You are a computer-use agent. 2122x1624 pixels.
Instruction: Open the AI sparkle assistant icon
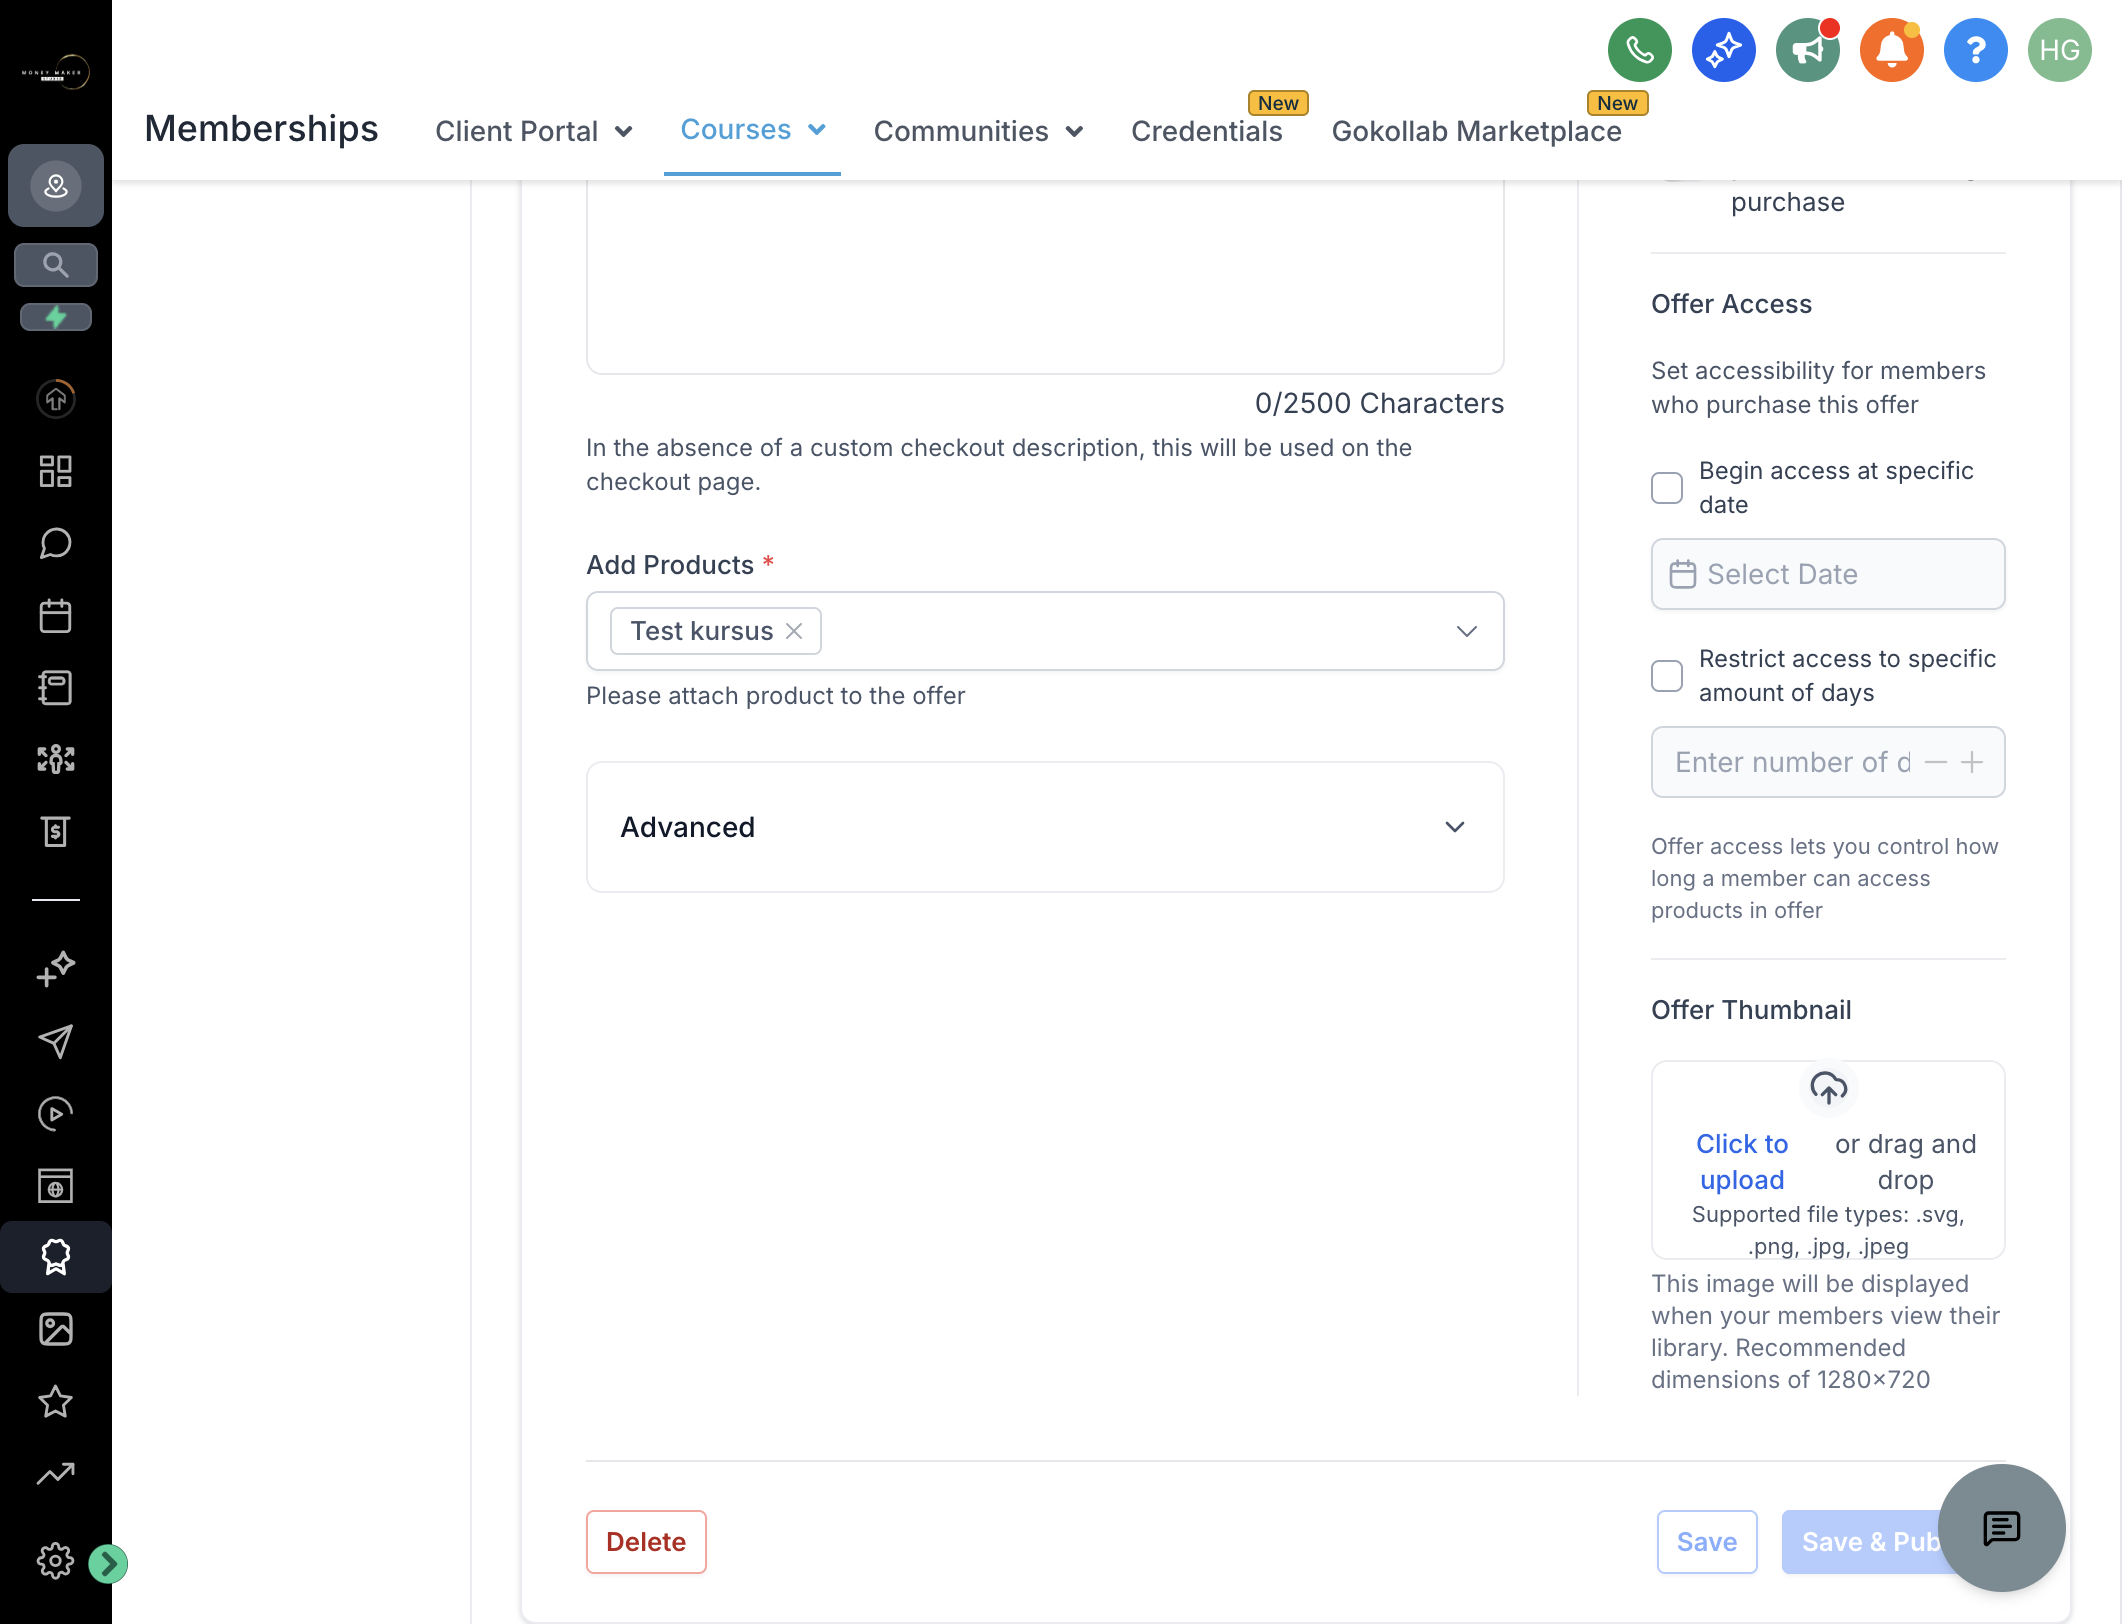pyautogui.click(x=1723, y=50)
